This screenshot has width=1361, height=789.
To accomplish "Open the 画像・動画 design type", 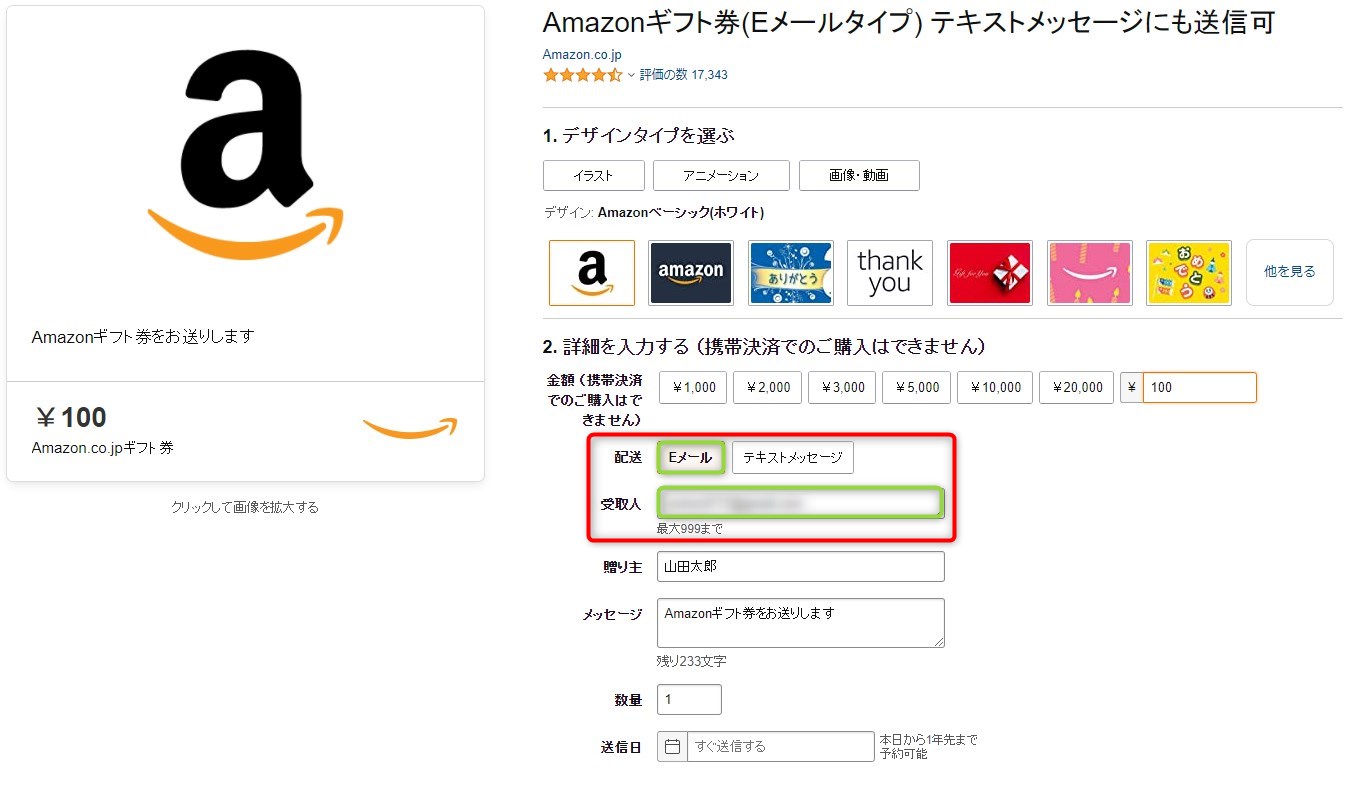I will coord(858,175).
